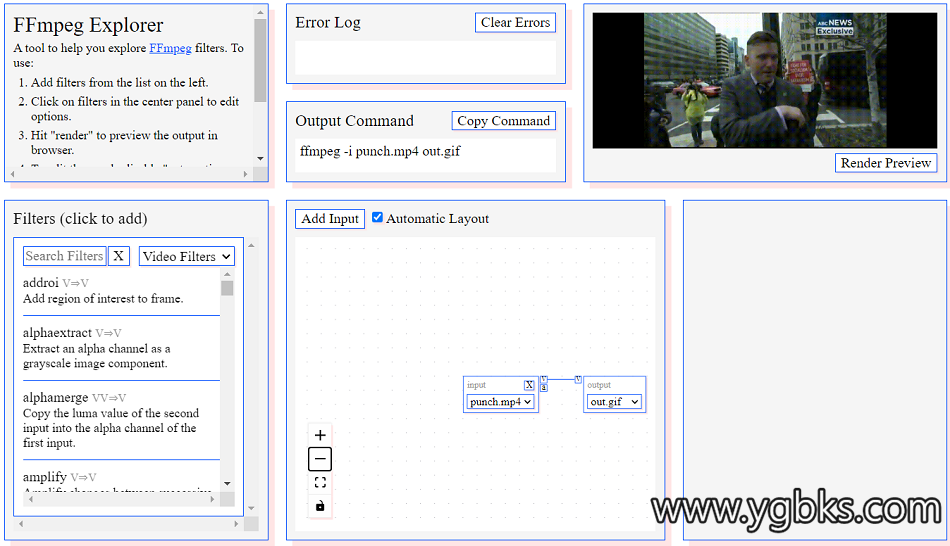Add a new input node
The width and height of the screenshot is (950, 546).
(x=330, y=219)
